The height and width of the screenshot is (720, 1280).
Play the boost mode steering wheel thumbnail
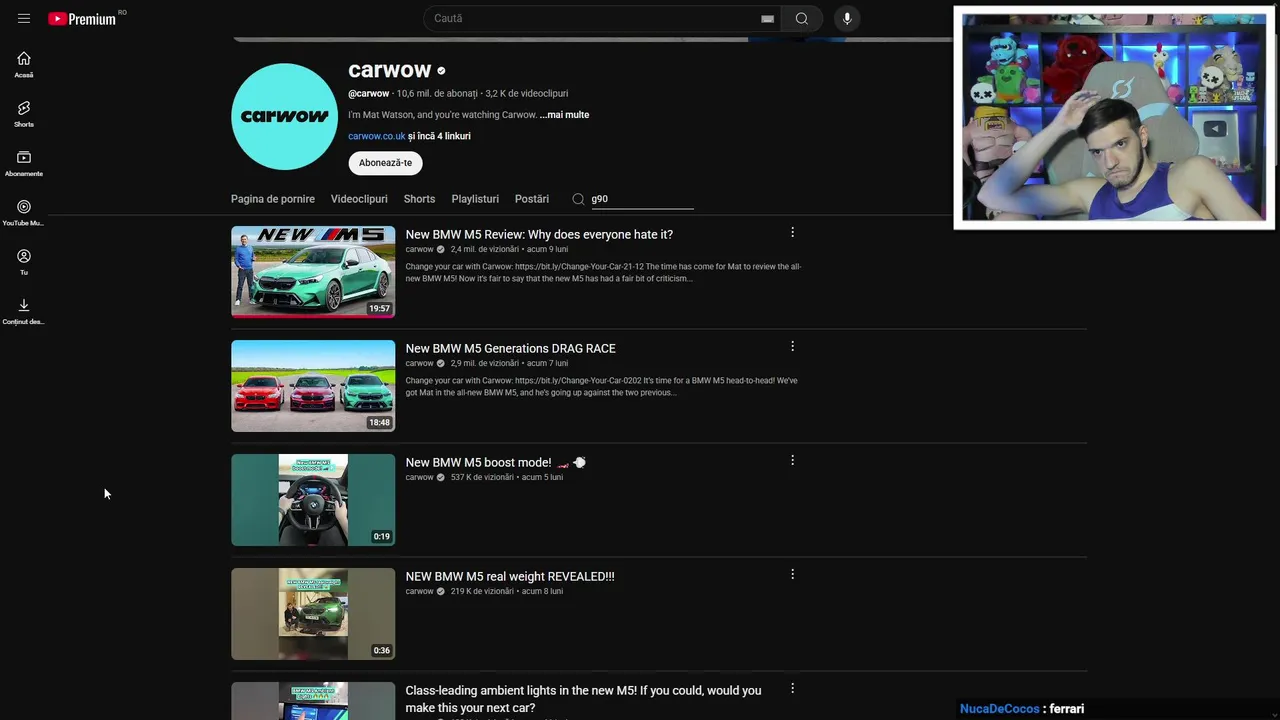313,500
